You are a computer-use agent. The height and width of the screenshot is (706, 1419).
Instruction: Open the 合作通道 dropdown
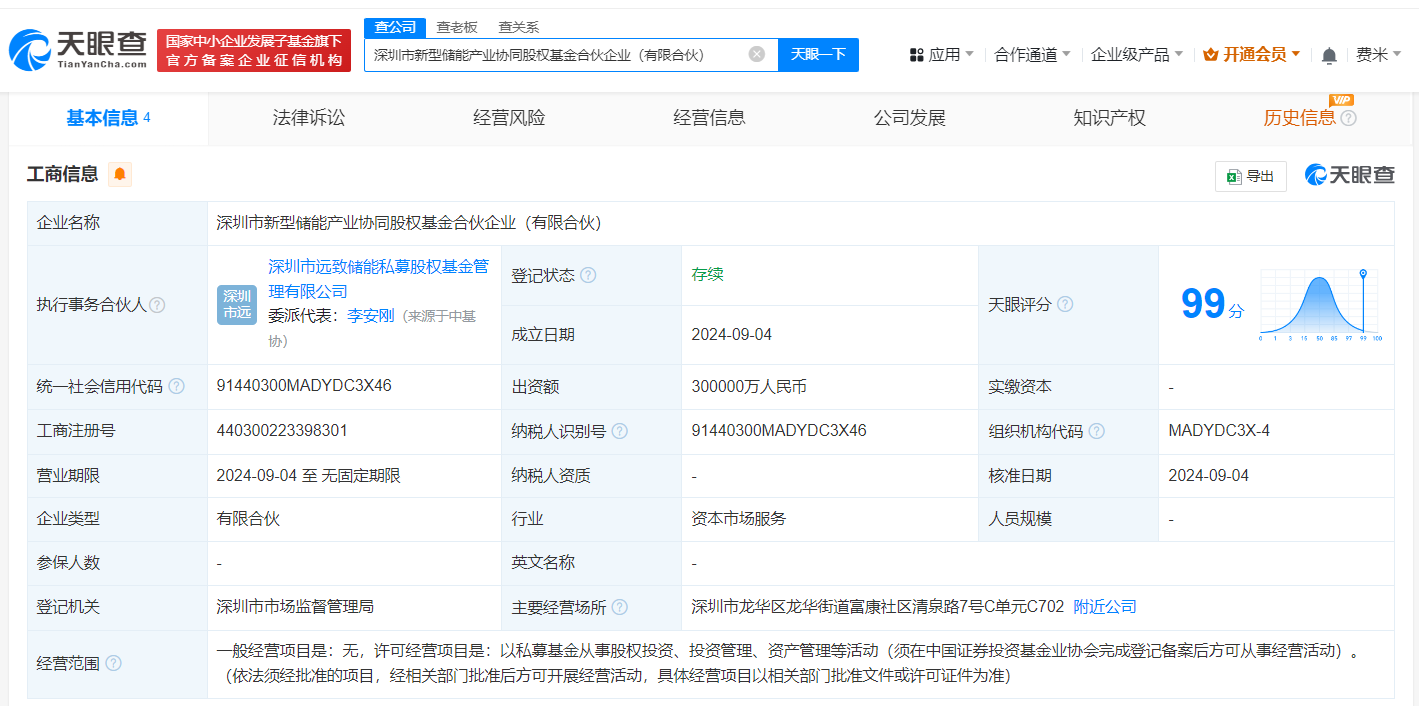point(1025,54)
